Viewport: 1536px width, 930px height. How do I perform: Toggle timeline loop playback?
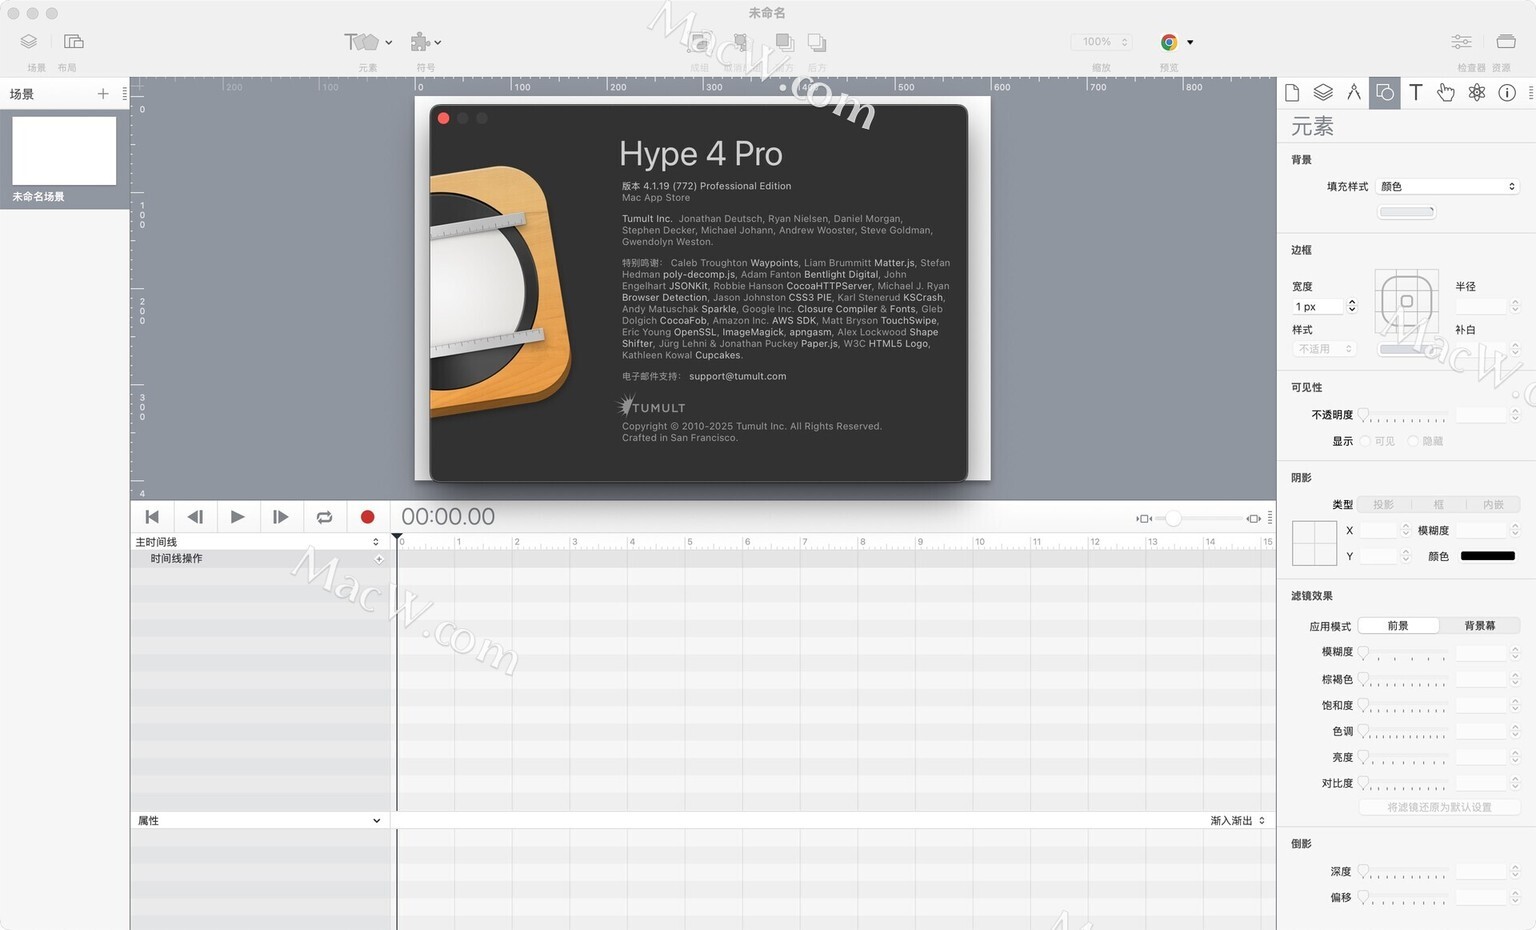pos(324,517)
